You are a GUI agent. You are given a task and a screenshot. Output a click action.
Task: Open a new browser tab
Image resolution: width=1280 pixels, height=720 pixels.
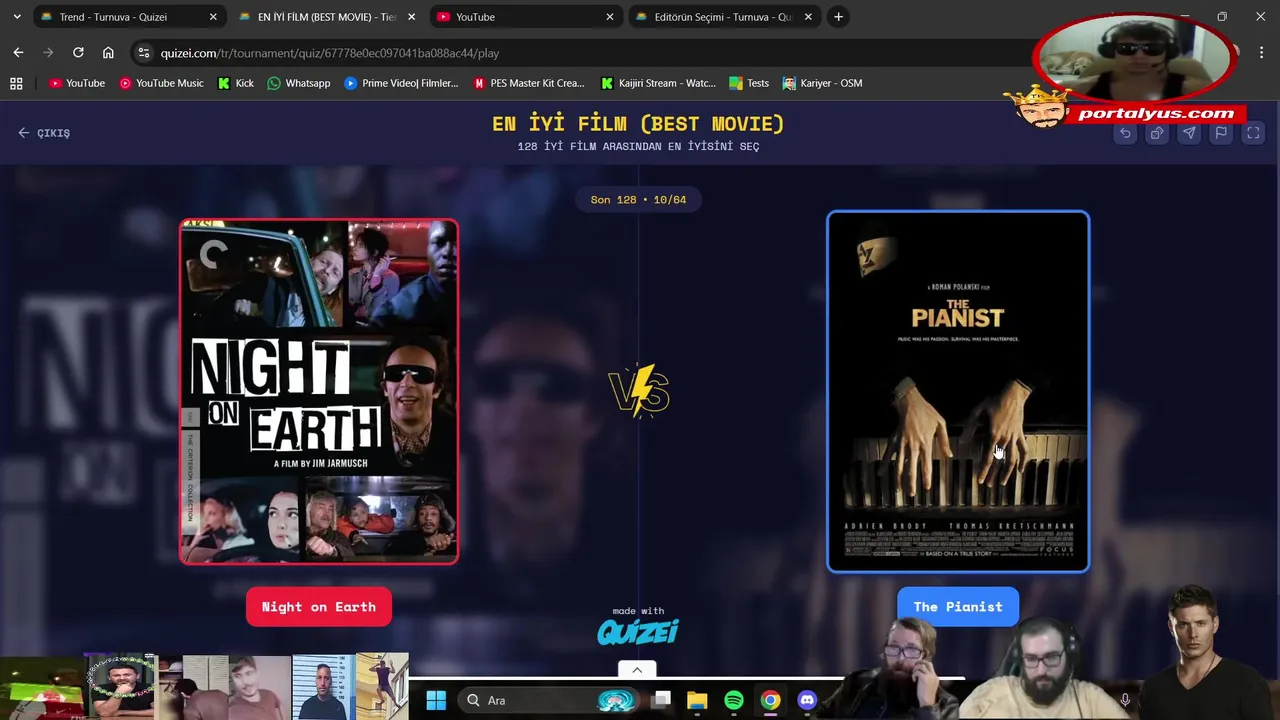coord(839,17)
